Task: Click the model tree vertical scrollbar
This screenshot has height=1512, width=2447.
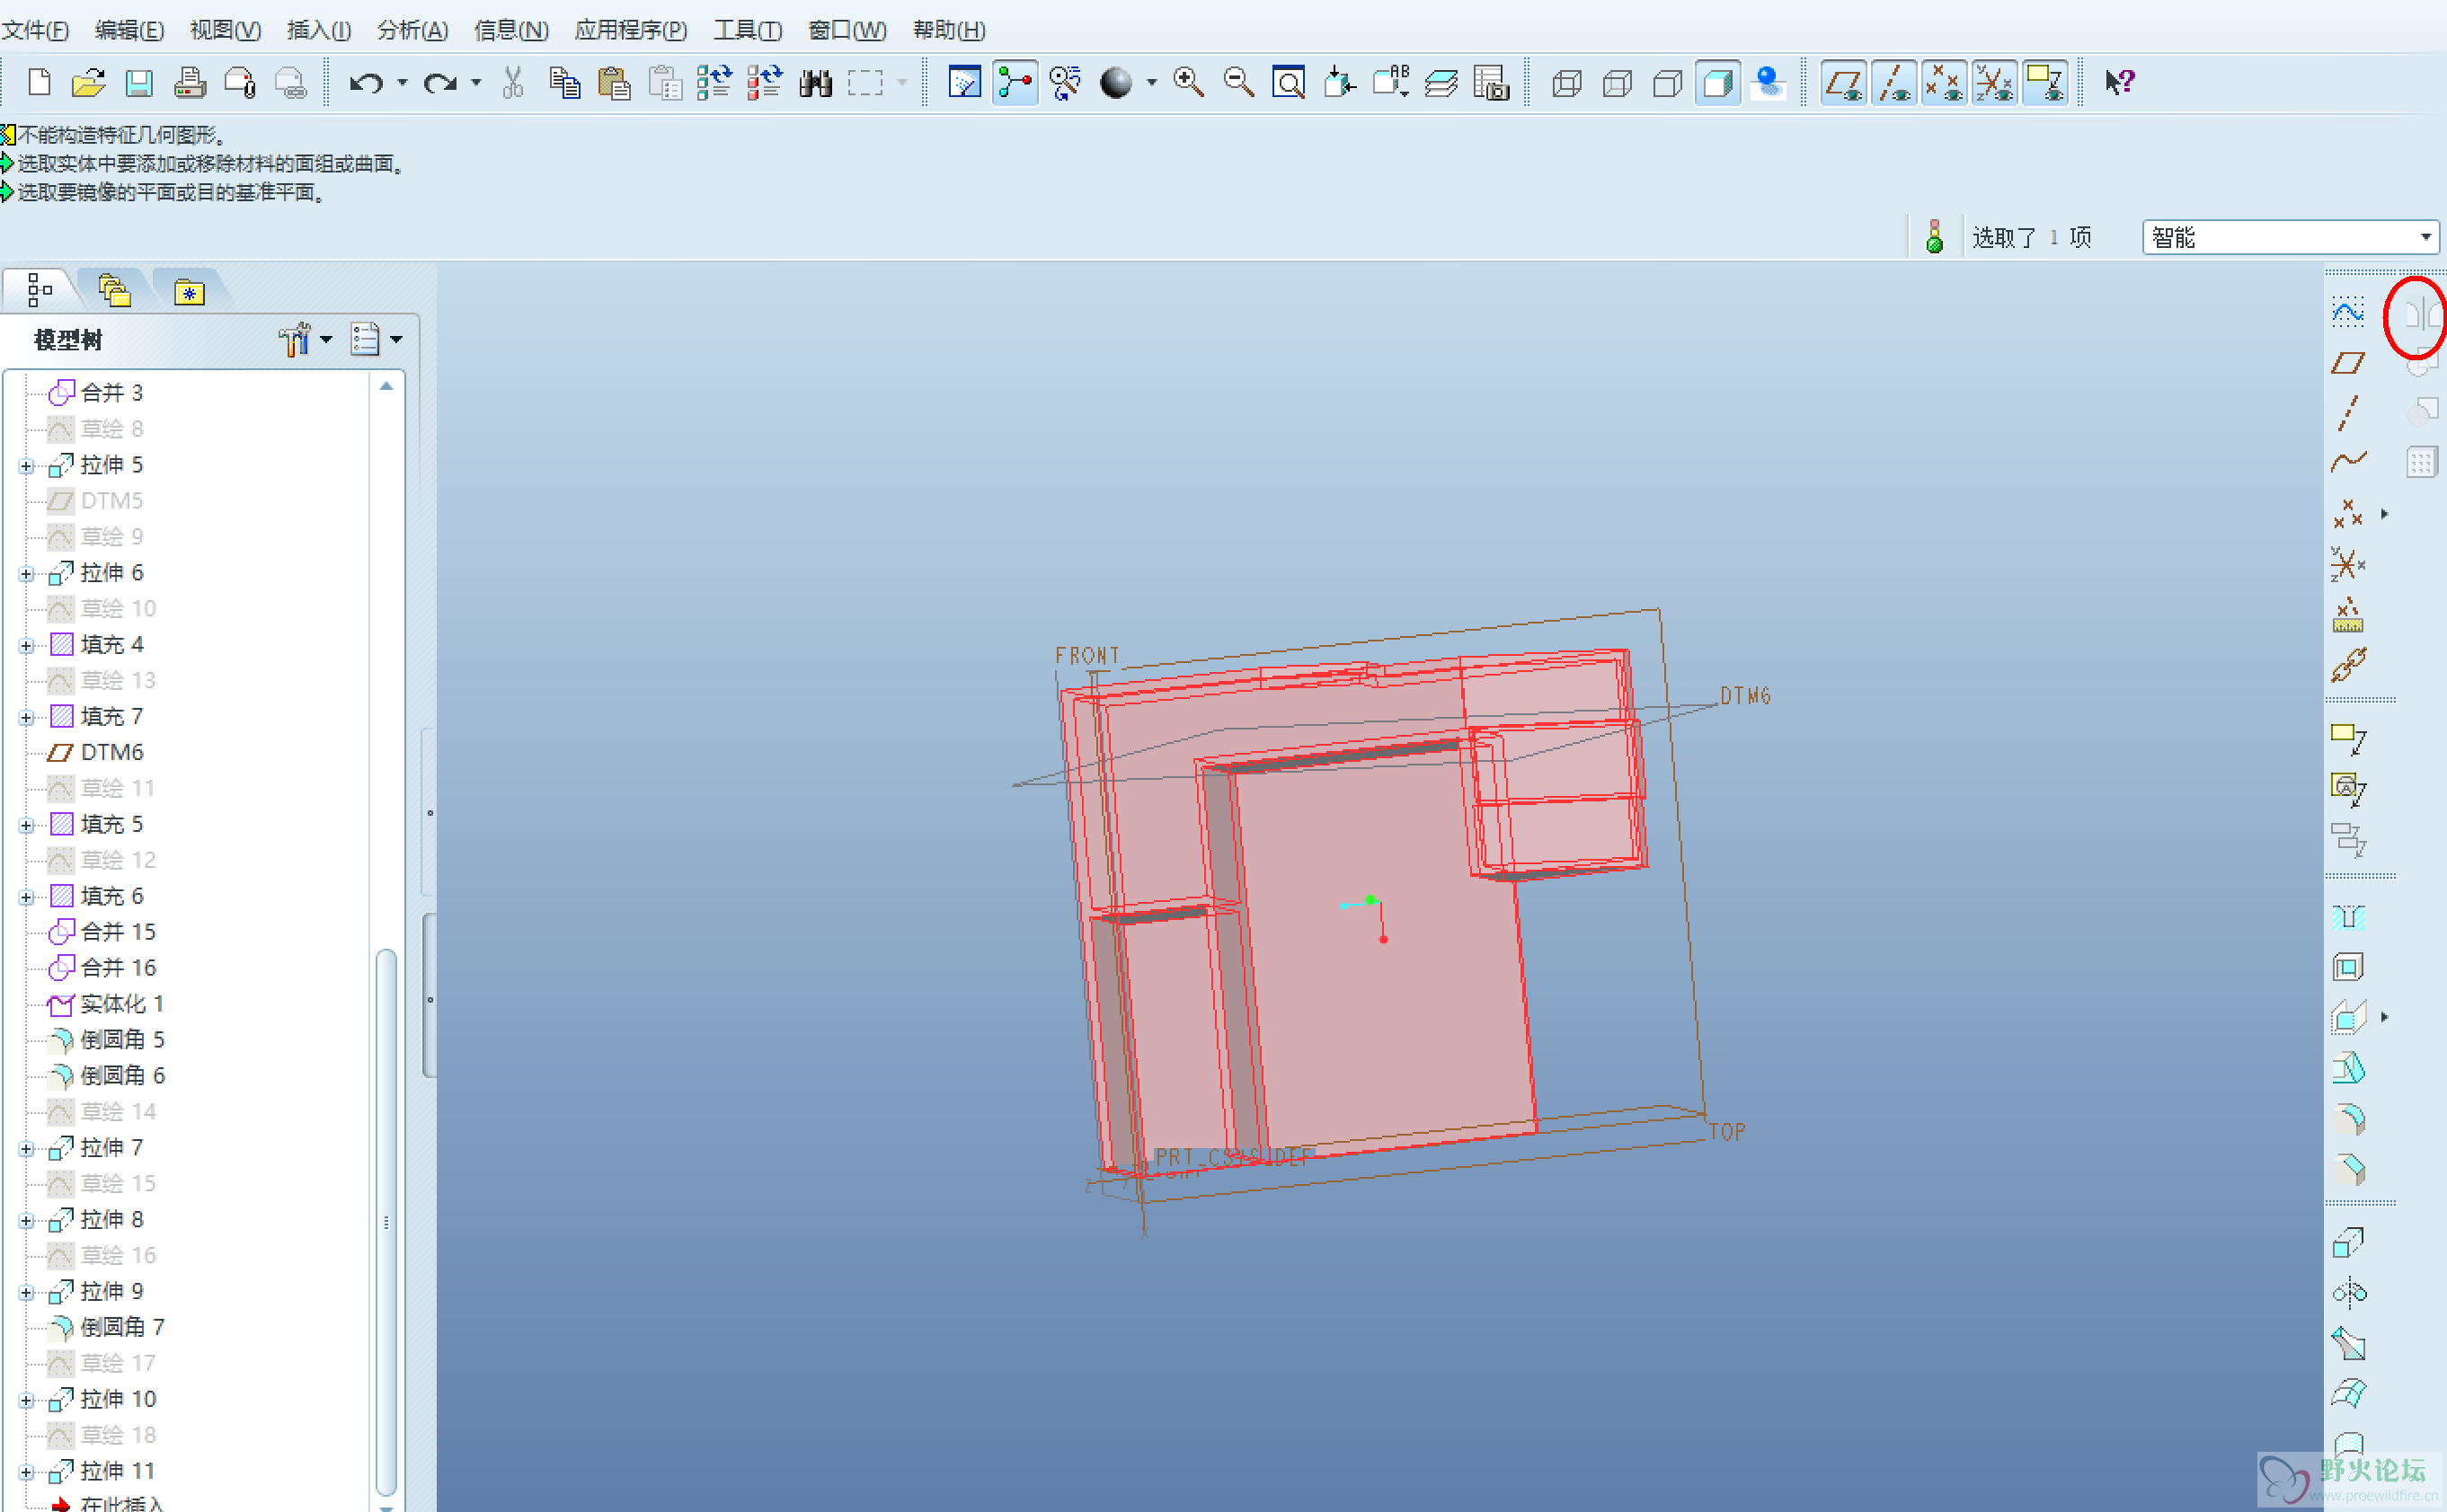Action: coord(386,1220)
